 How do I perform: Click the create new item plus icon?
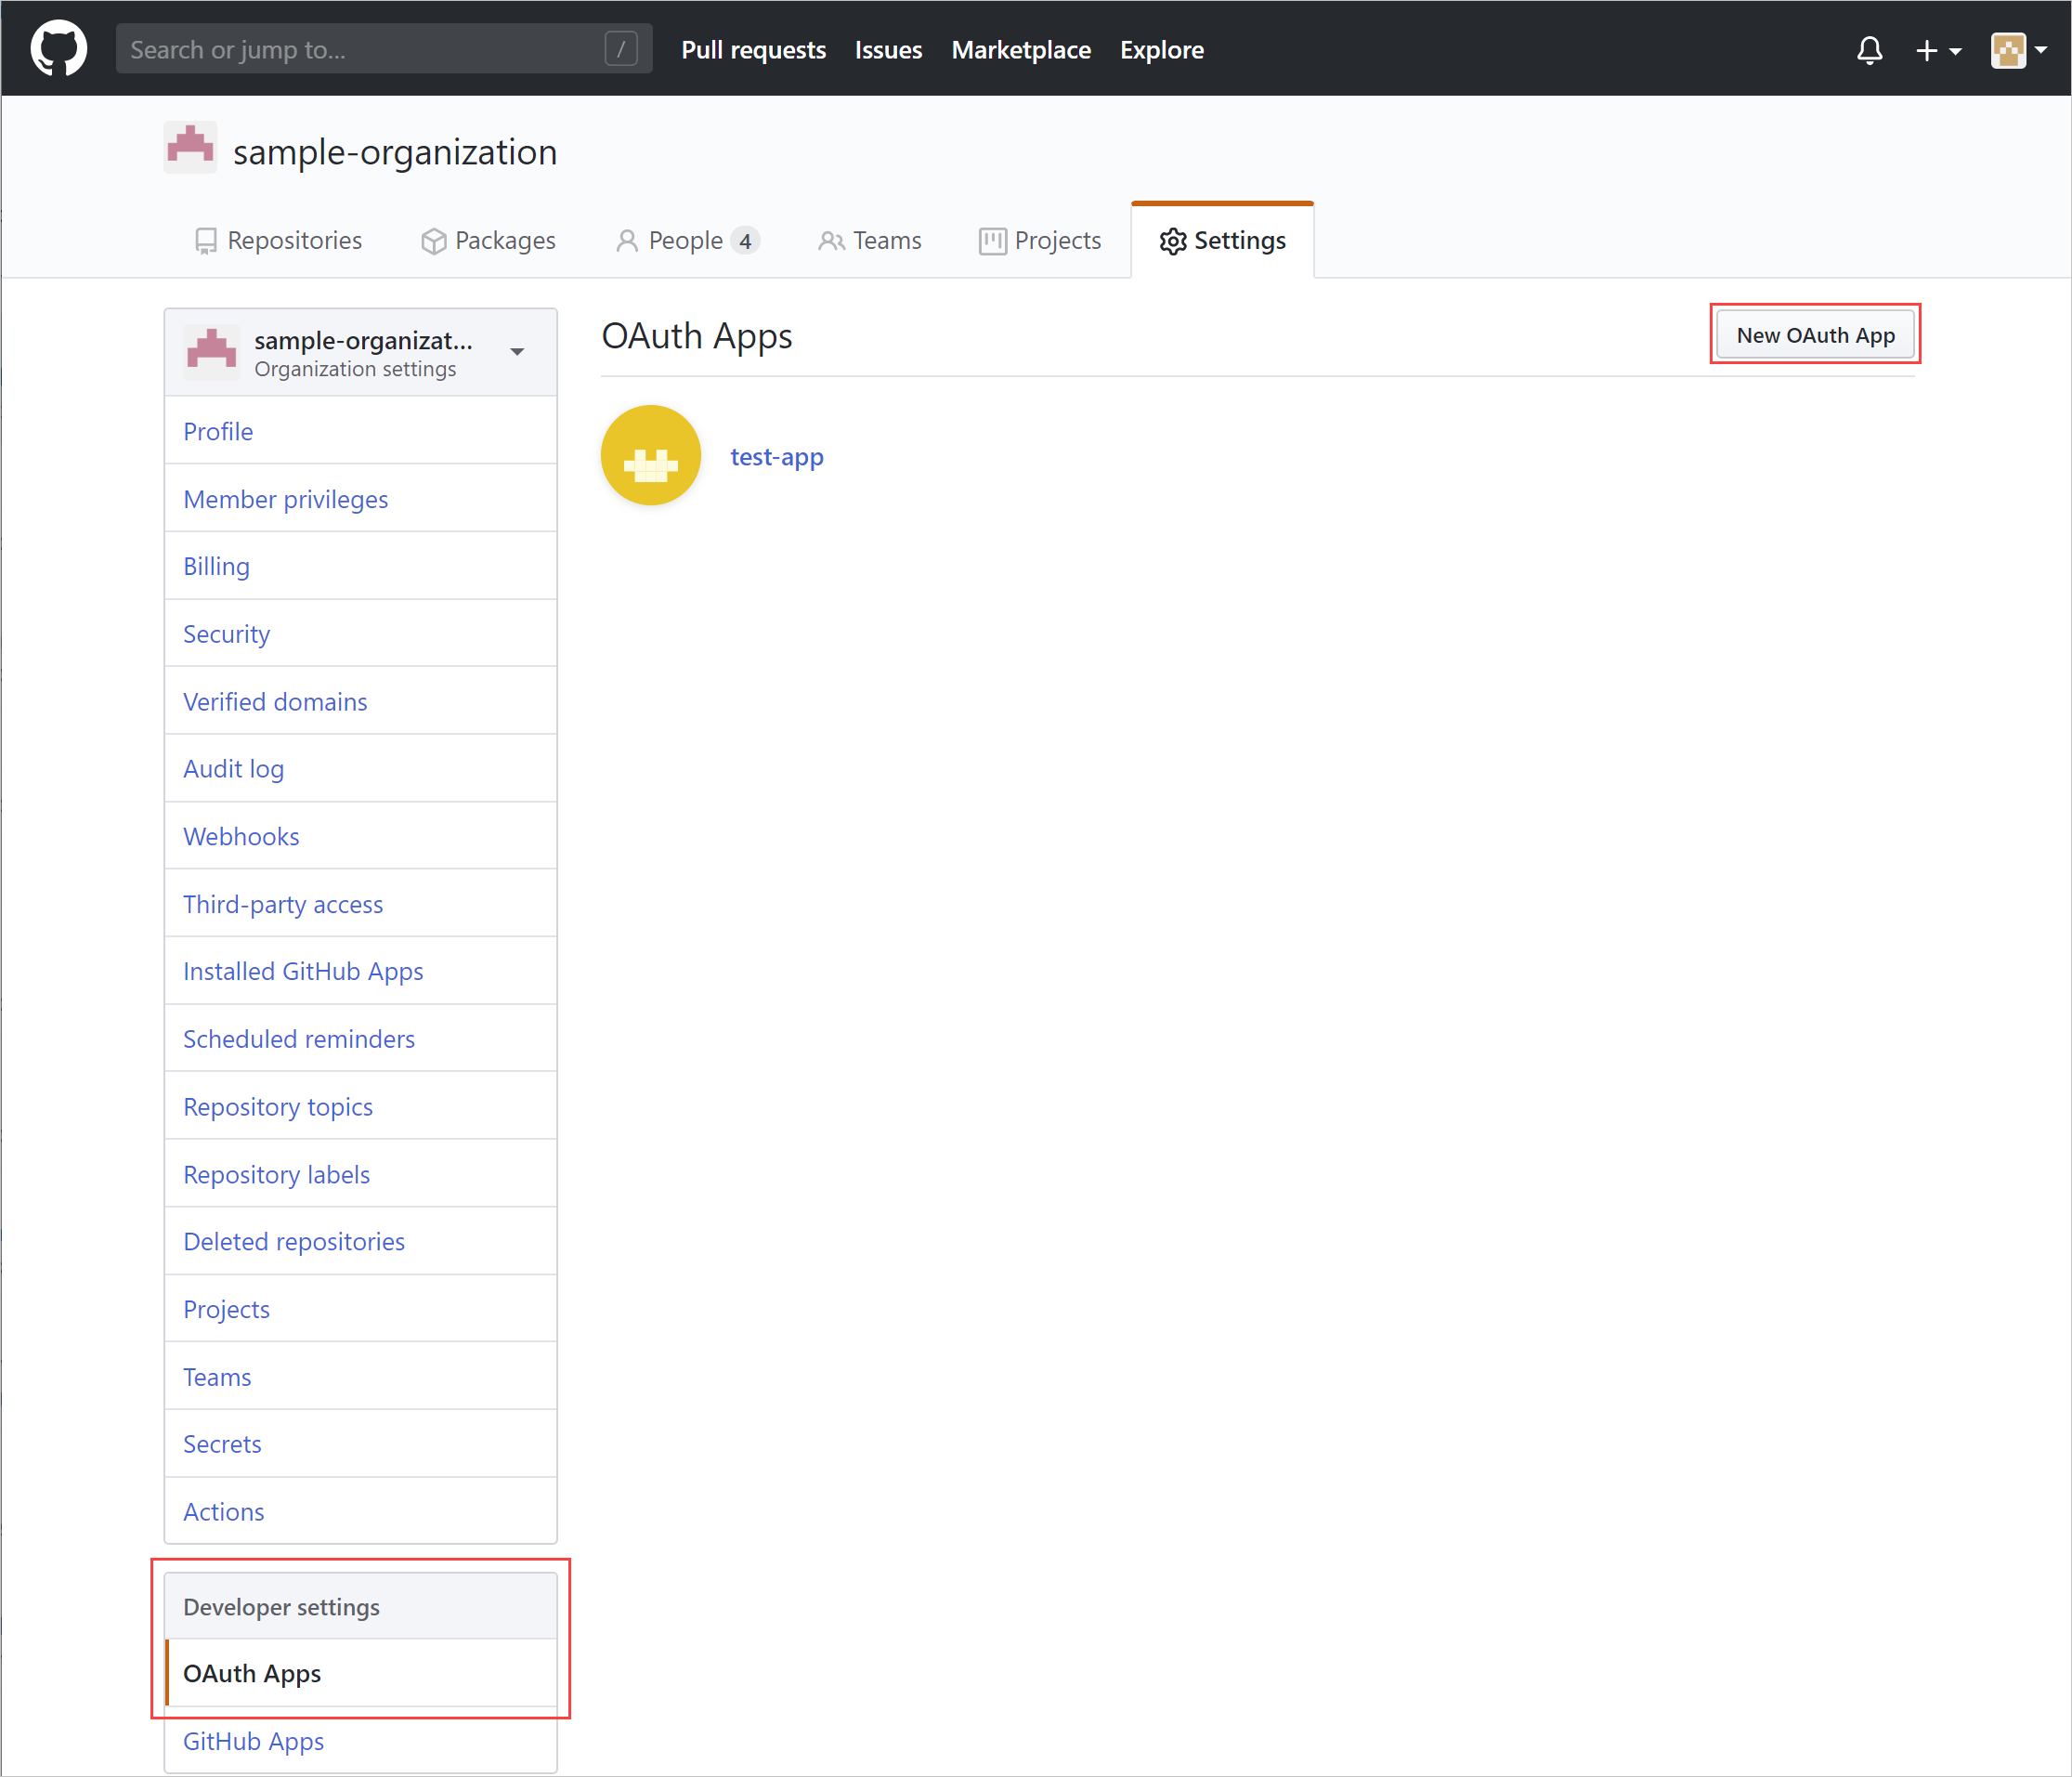click(x=1933, y=47)
